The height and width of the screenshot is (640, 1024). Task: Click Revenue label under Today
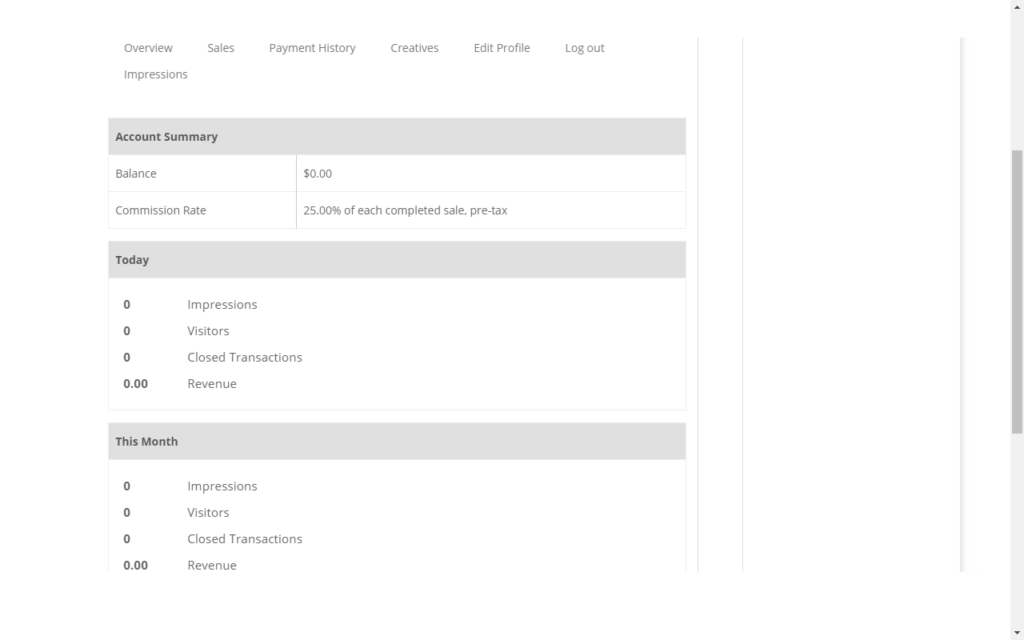(x=212, y=383)
